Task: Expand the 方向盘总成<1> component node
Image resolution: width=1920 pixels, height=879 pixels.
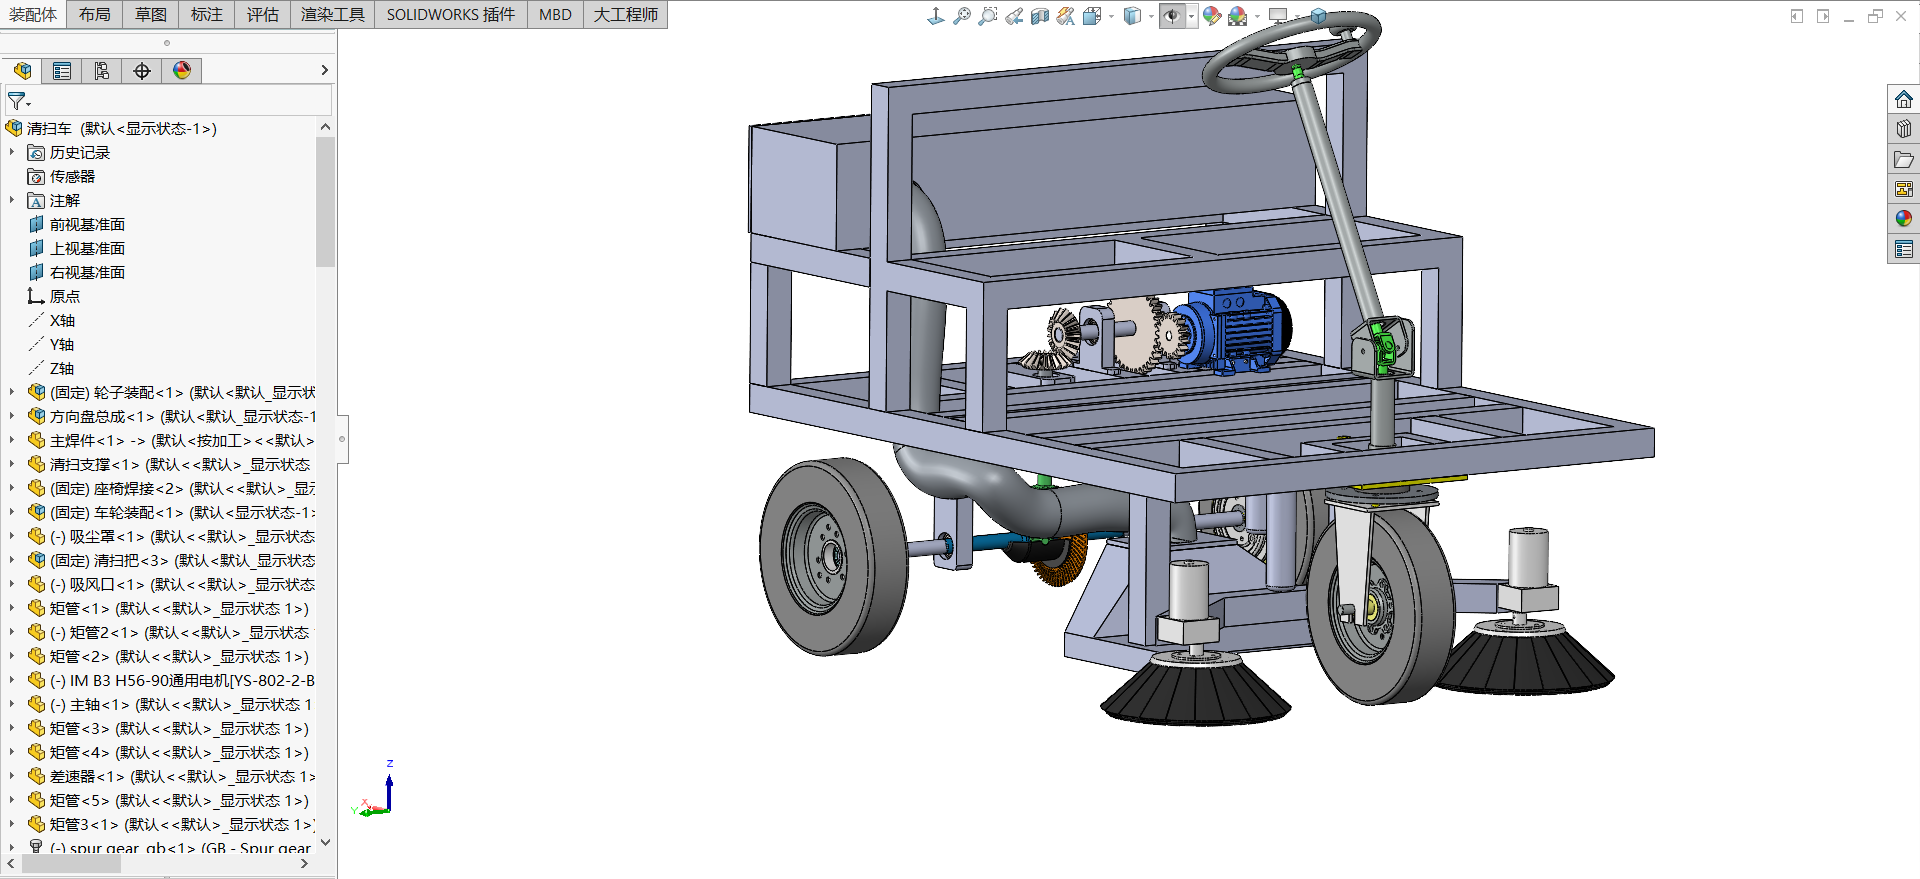Action: (12, 416)
